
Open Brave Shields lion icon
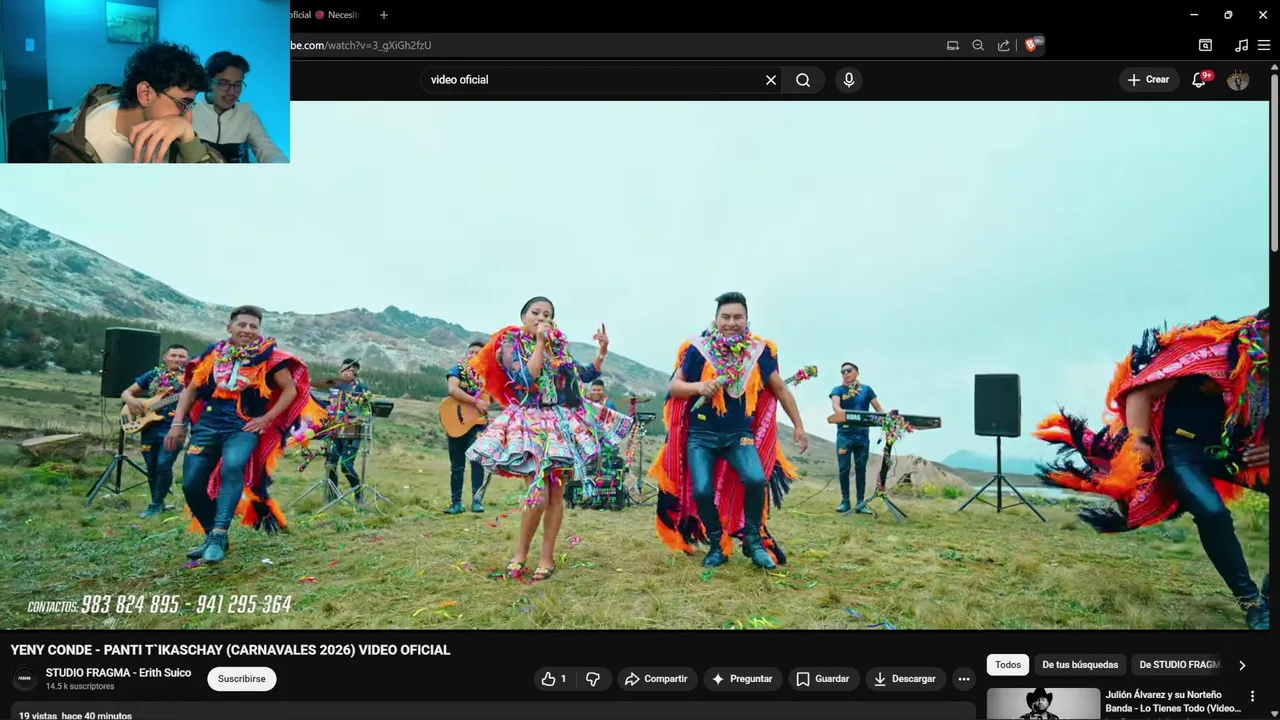pos(1032,45)
